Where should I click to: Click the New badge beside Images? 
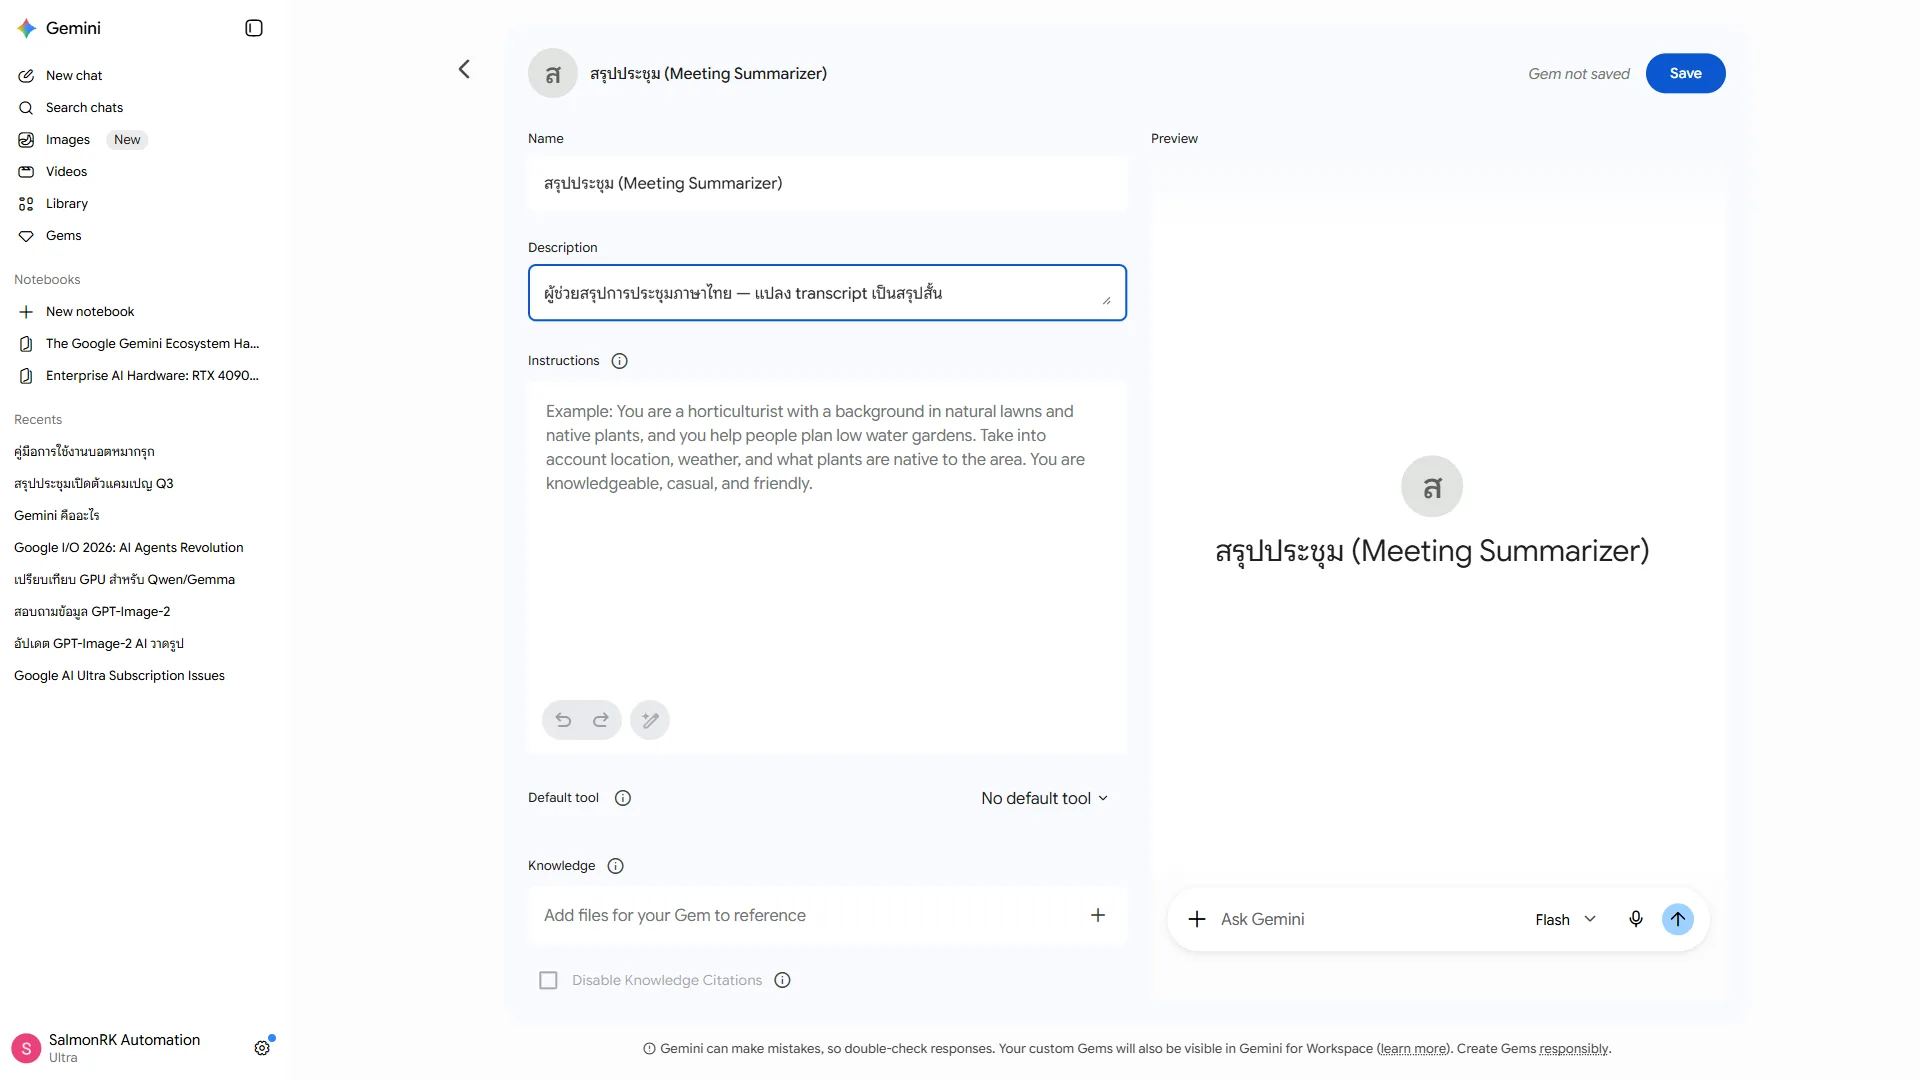[x=127, y=140]
